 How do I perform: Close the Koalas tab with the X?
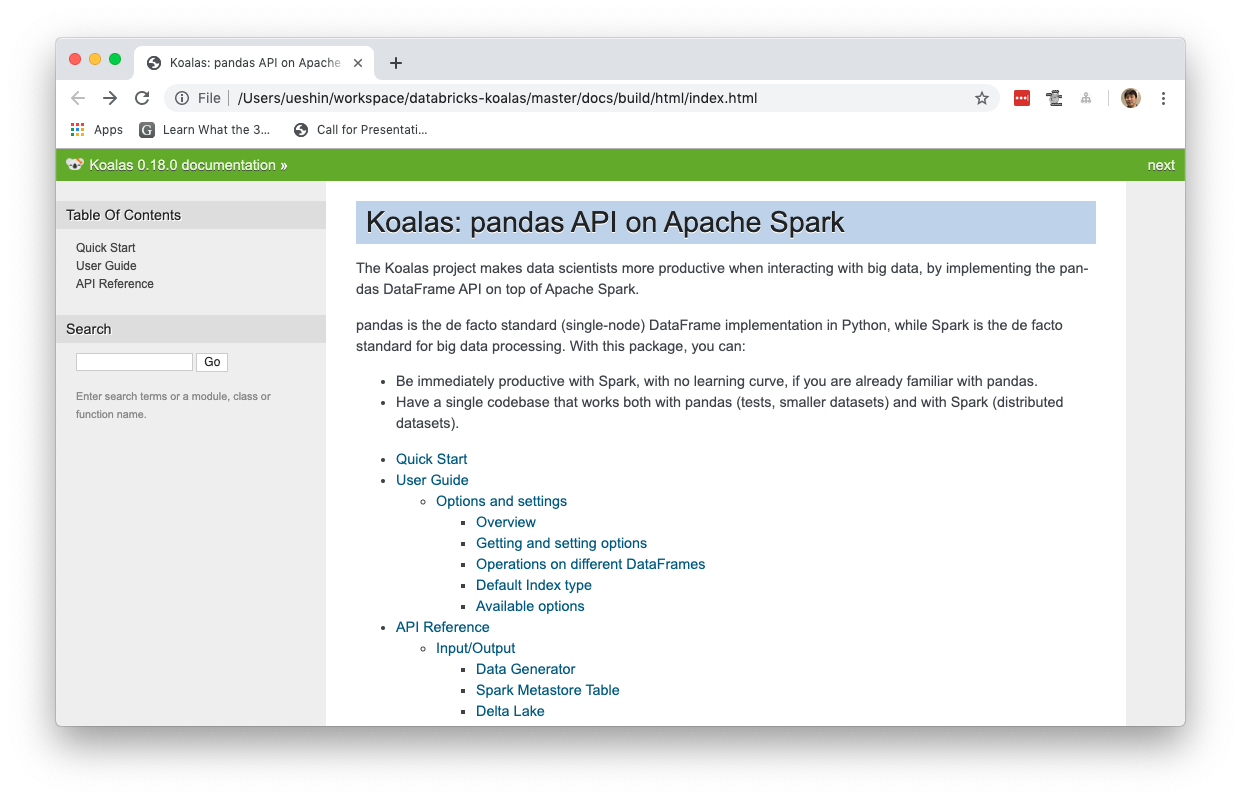coord(358,63)
